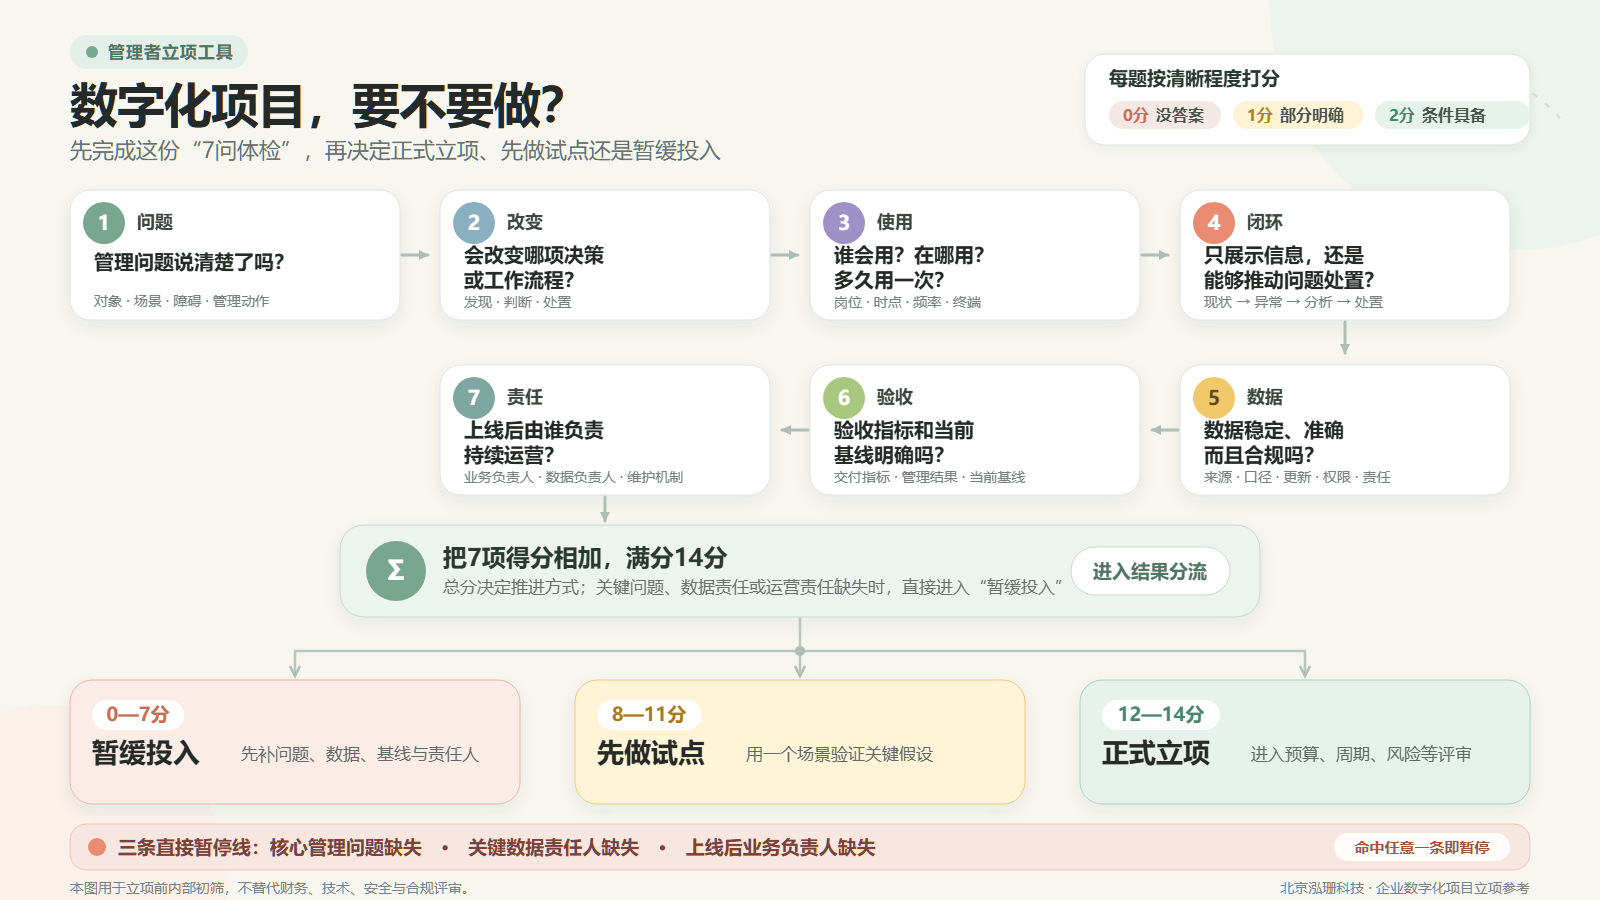Click the 使用 step label
Image resolution: width=1600 pixels, height=900 pixels.
(895, 222)
